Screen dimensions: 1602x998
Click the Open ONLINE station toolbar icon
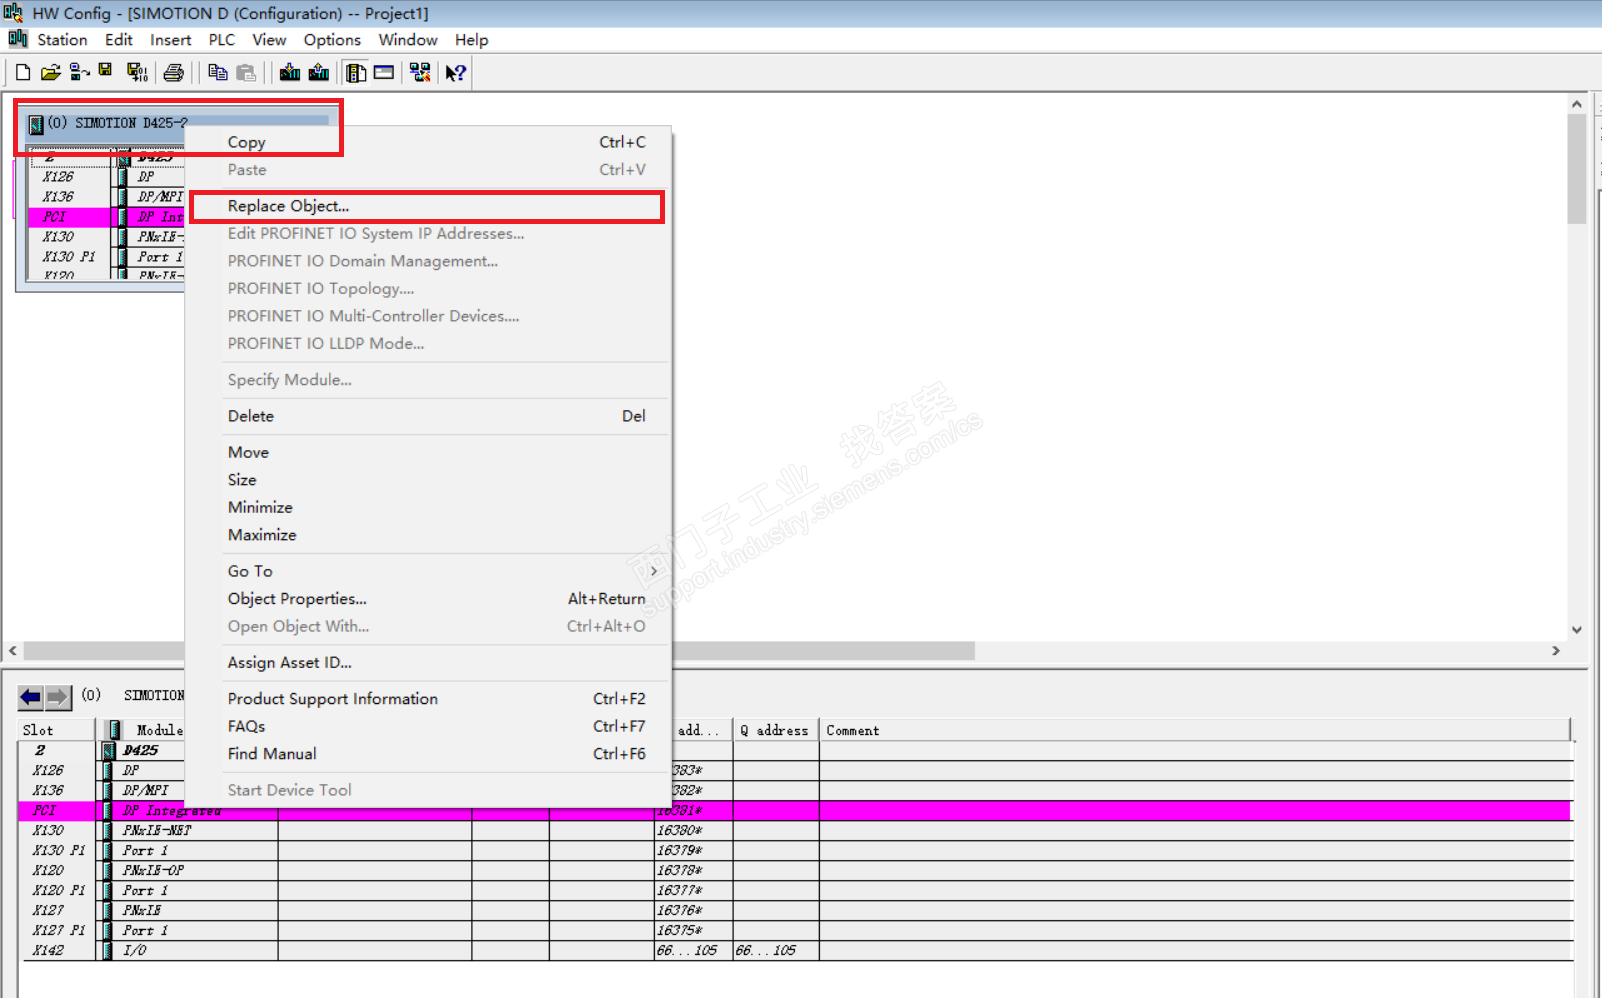[x=80, y=72]
